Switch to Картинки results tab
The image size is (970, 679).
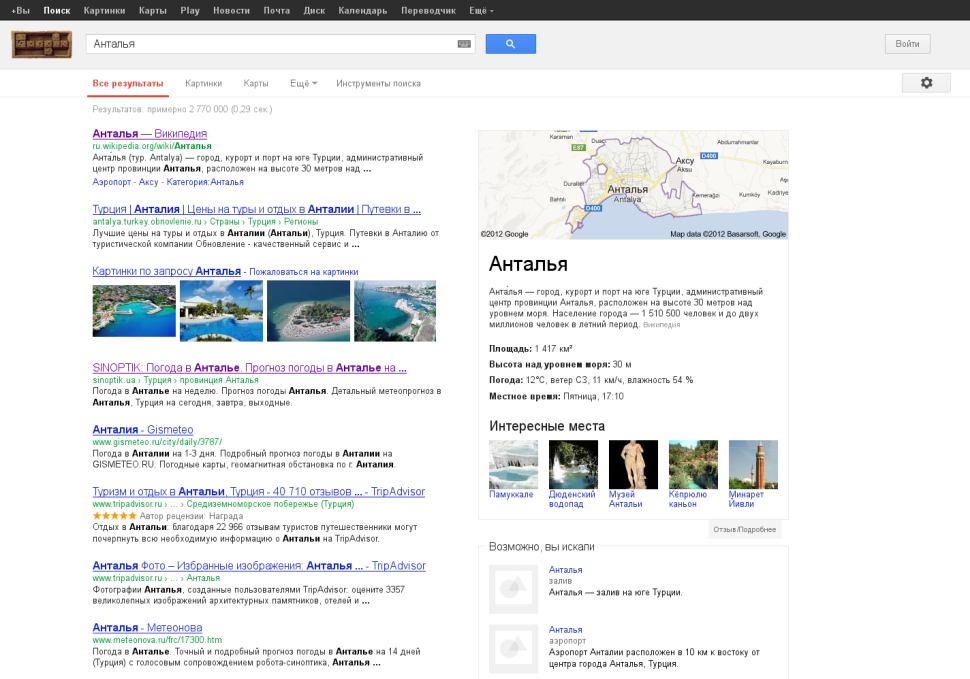pyautogui.click(x=204, y=83)
